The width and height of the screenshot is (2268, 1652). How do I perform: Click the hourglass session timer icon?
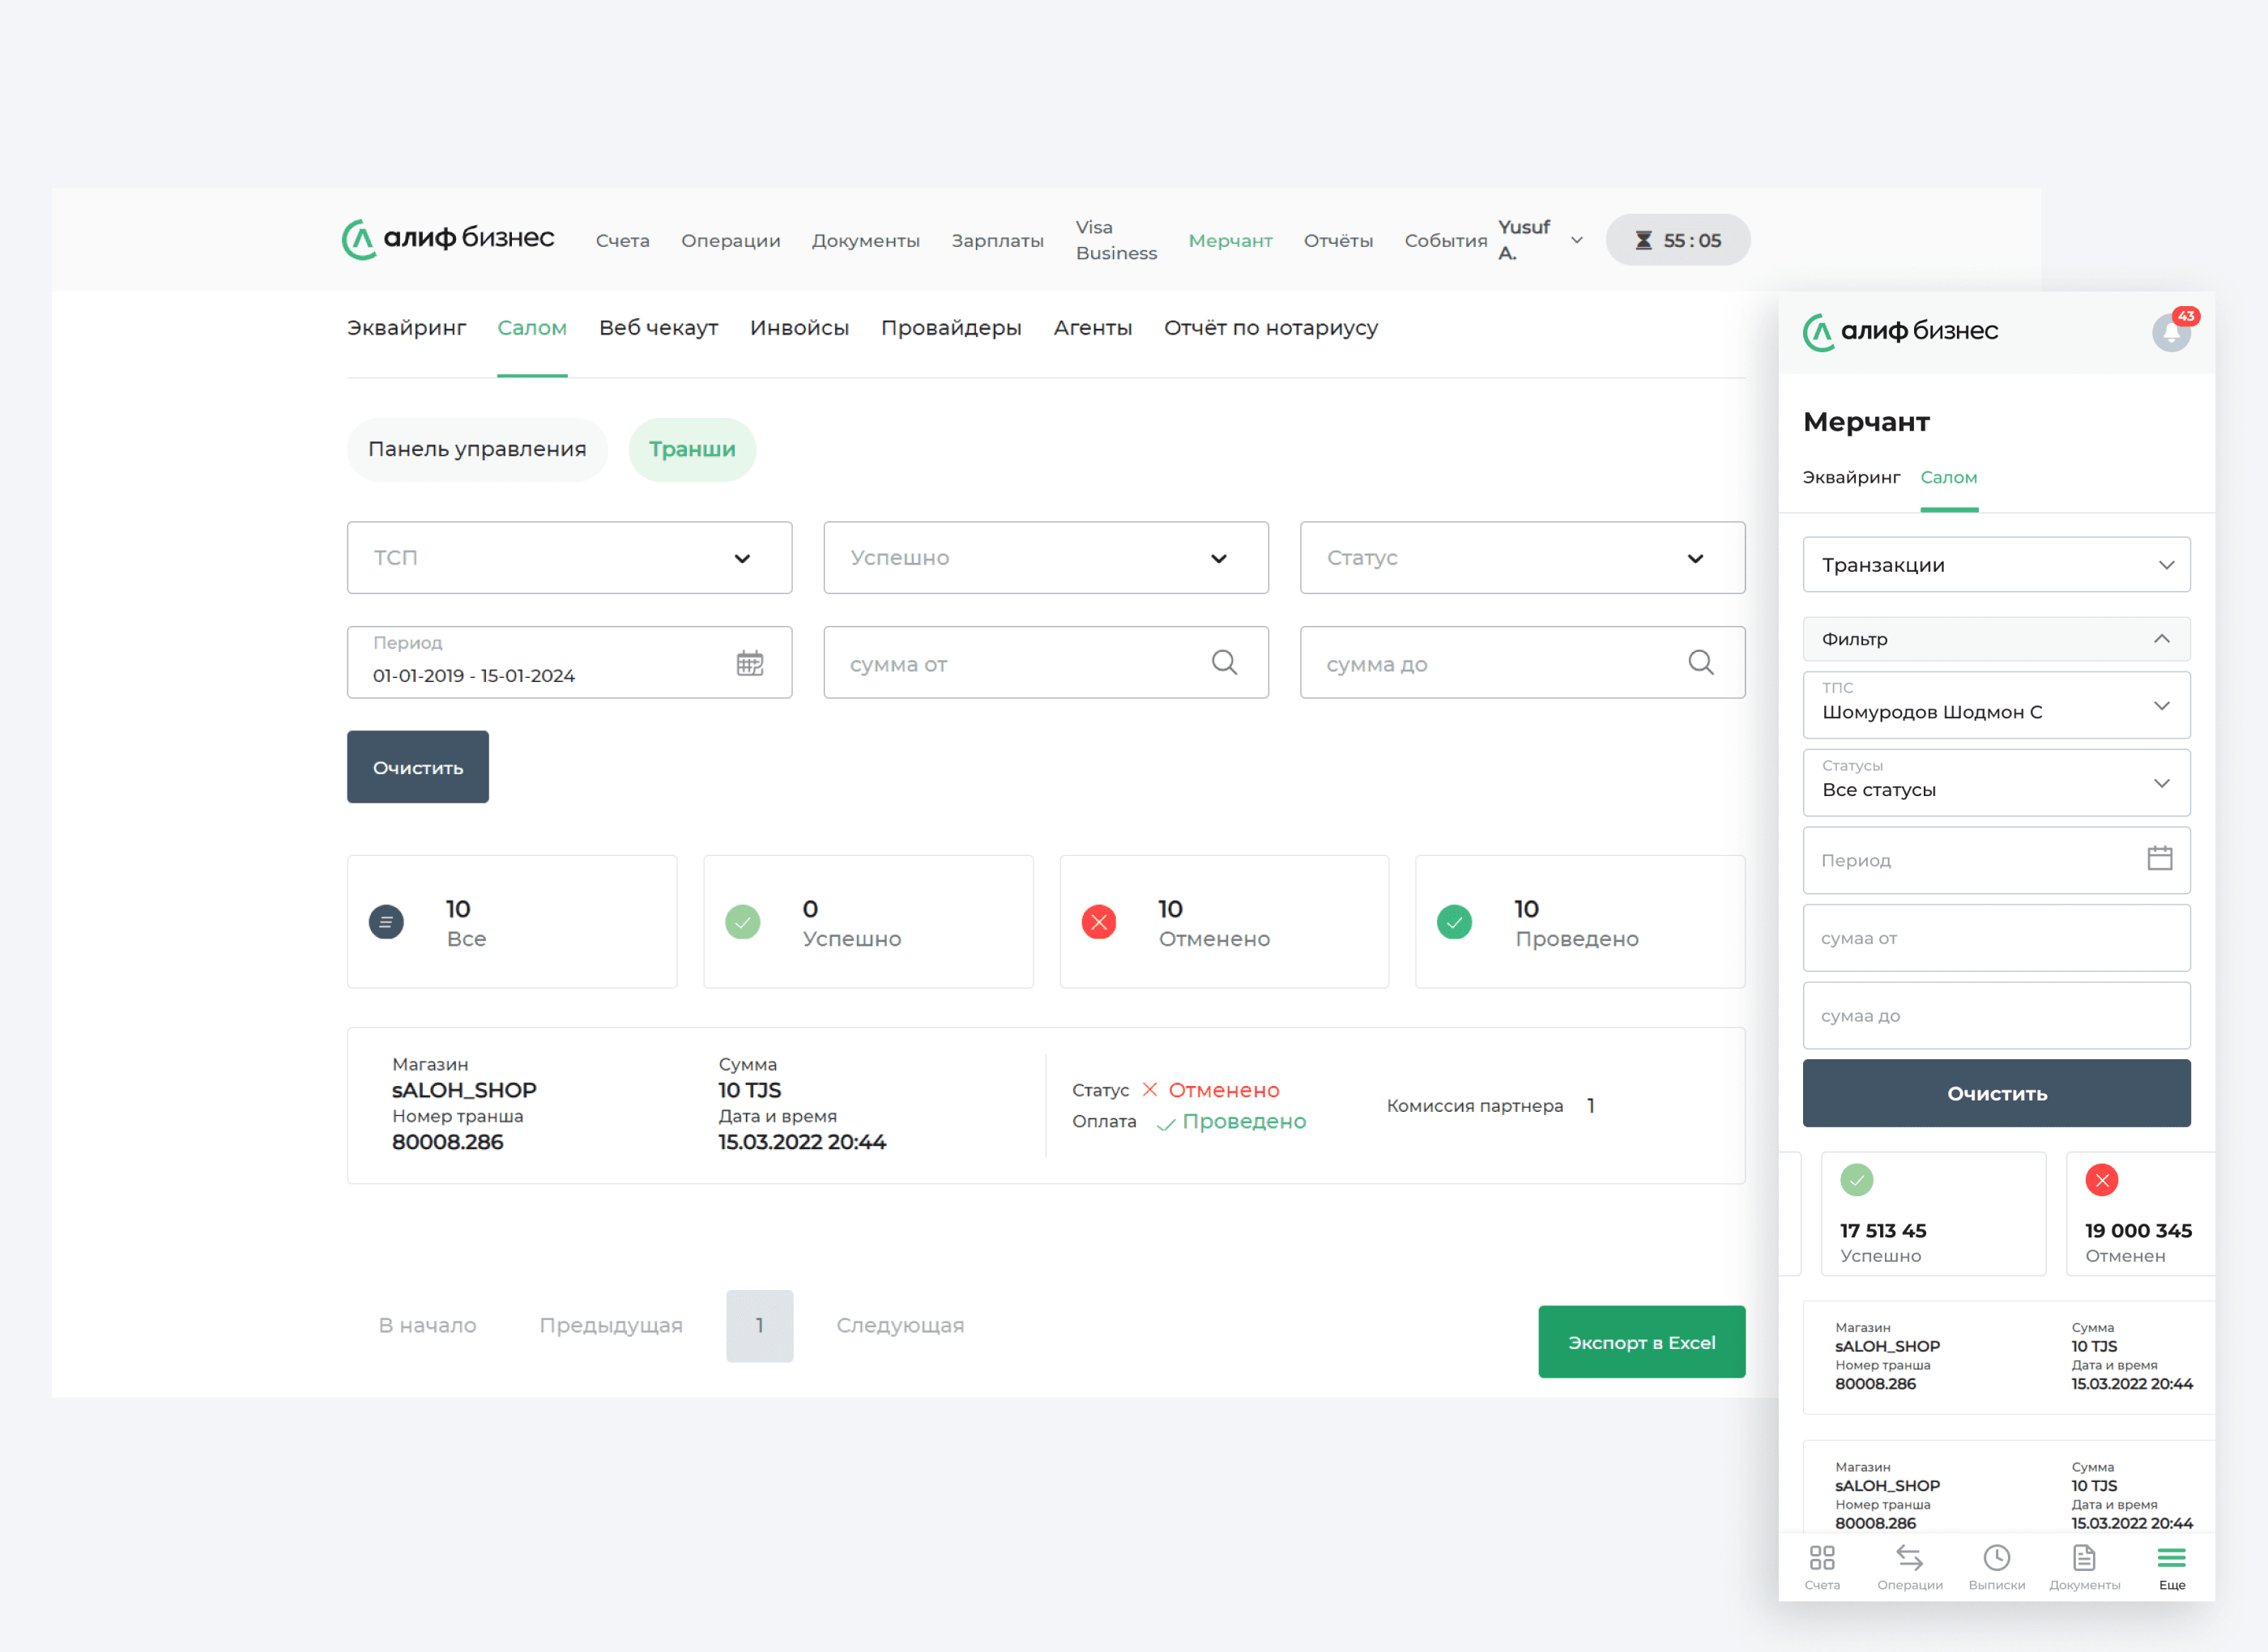pos(1643,240)
